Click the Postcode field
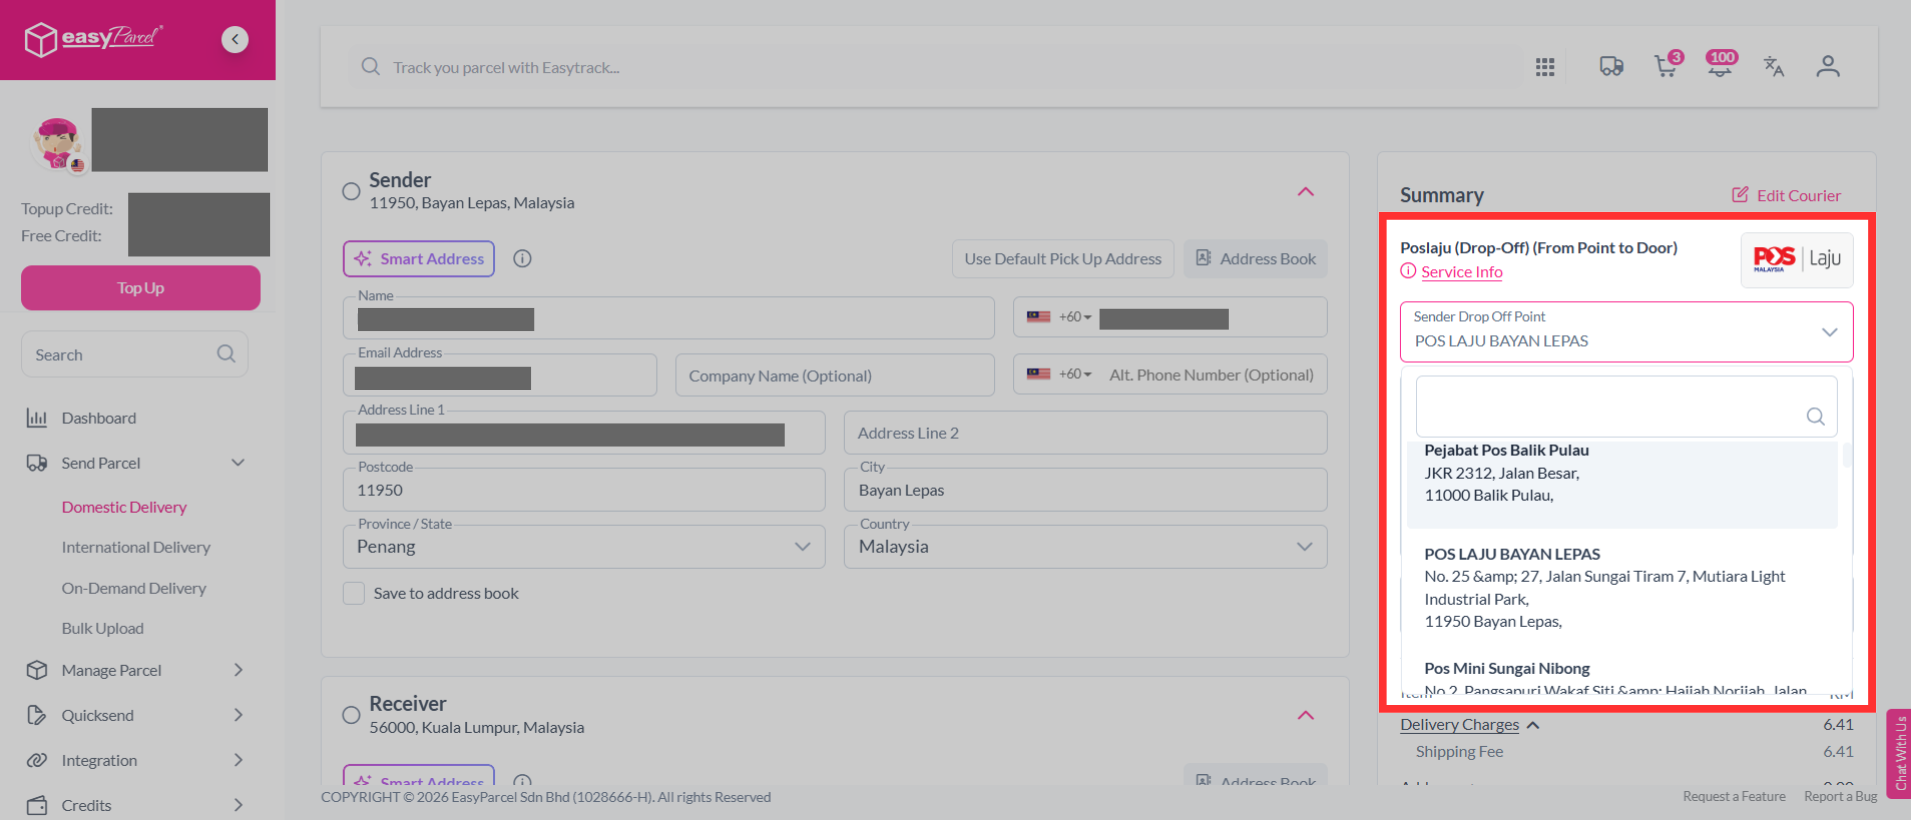 tap(584, 490)
